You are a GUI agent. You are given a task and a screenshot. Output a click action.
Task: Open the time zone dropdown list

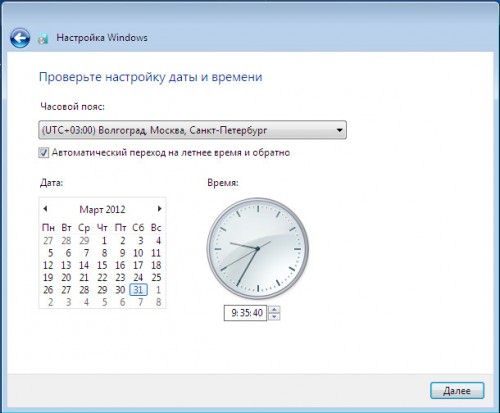pos(192,130)
